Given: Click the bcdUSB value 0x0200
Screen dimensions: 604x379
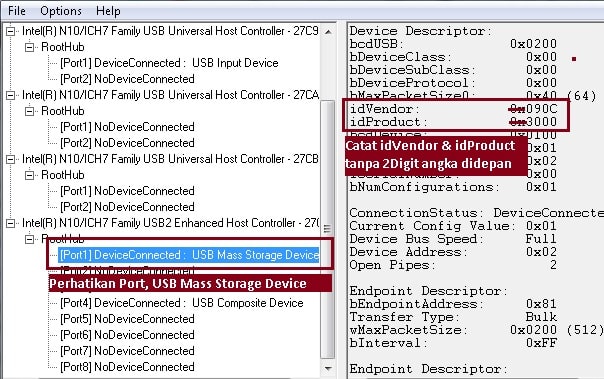Looking at the screenshot, I should pos(534,44).
